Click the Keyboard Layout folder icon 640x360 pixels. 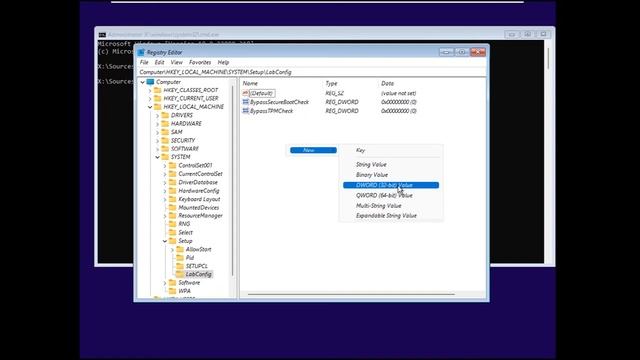(x=173, y=199)
